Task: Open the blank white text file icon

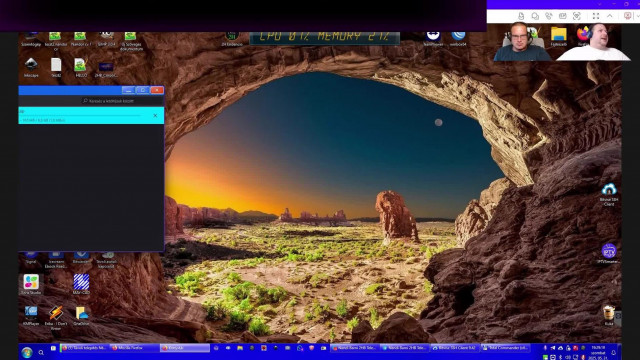Action: point(56,67)
